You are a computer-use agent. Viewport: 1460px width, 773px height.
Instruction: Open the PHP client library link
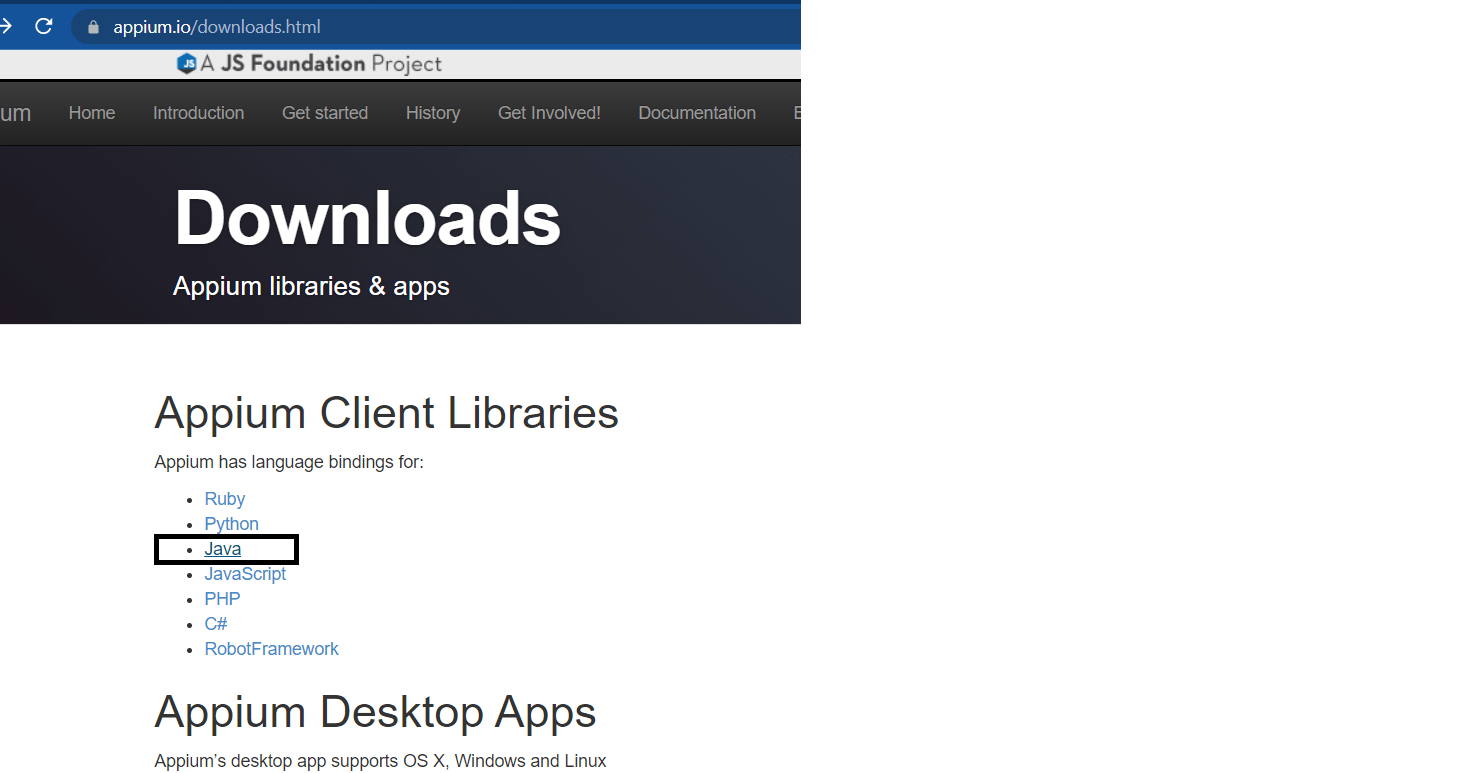222,598
